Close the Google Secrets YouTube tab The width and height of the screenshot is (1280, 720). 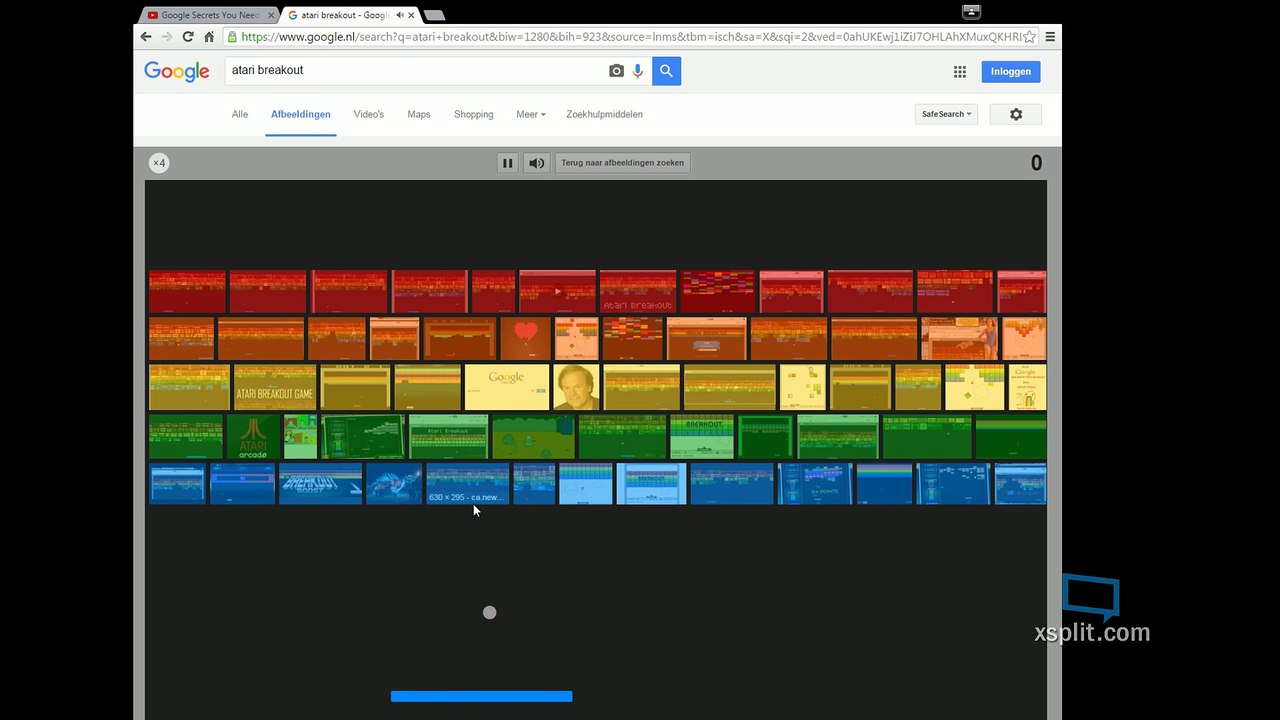[x=271, y=15]
